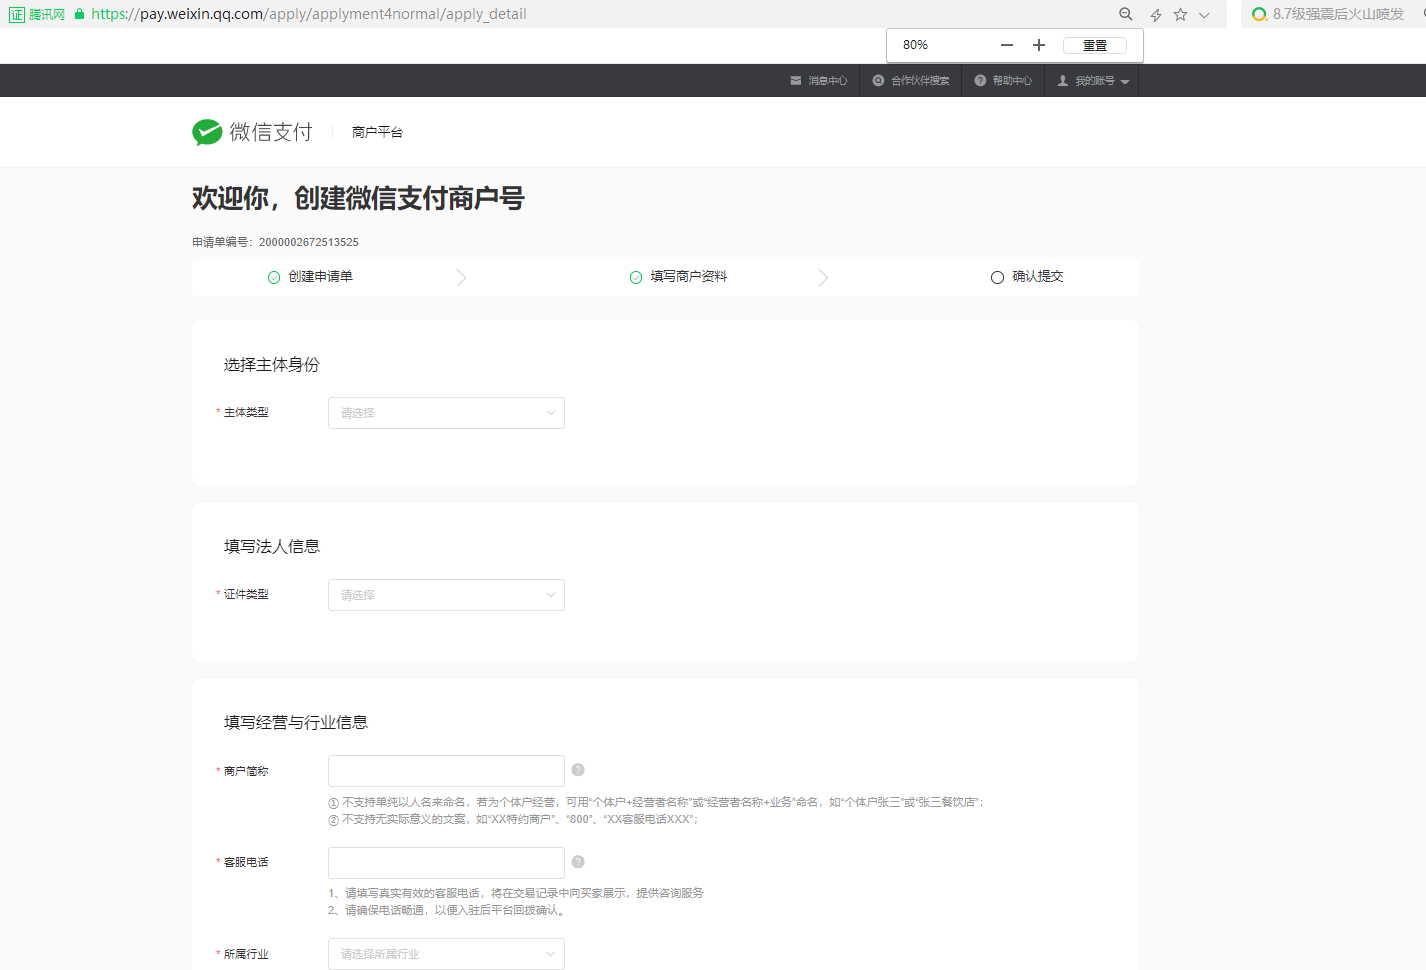Click the application number 2000002672513525
The height and width of the screenshot is (970, 1426).
tap(309, 242)
